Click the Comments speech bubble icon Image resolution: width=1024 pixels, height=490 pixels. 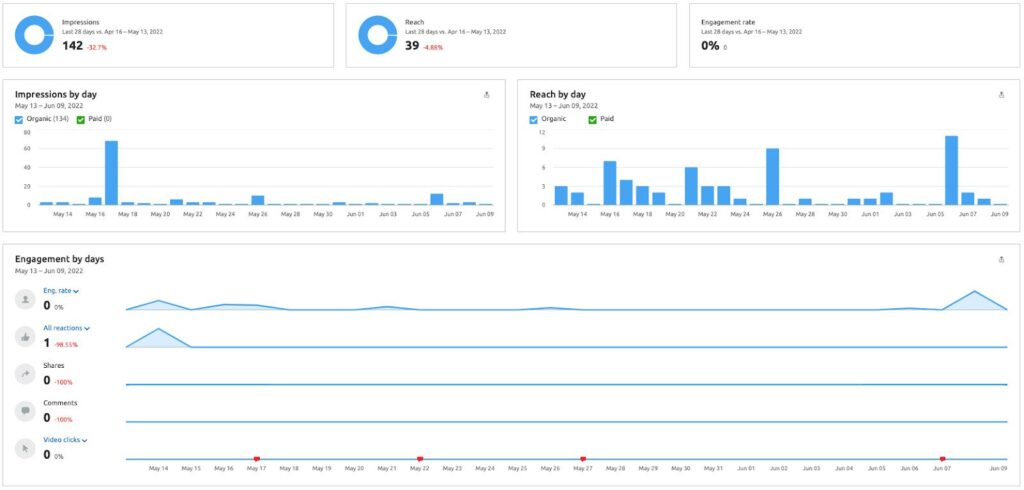[27, 411]
